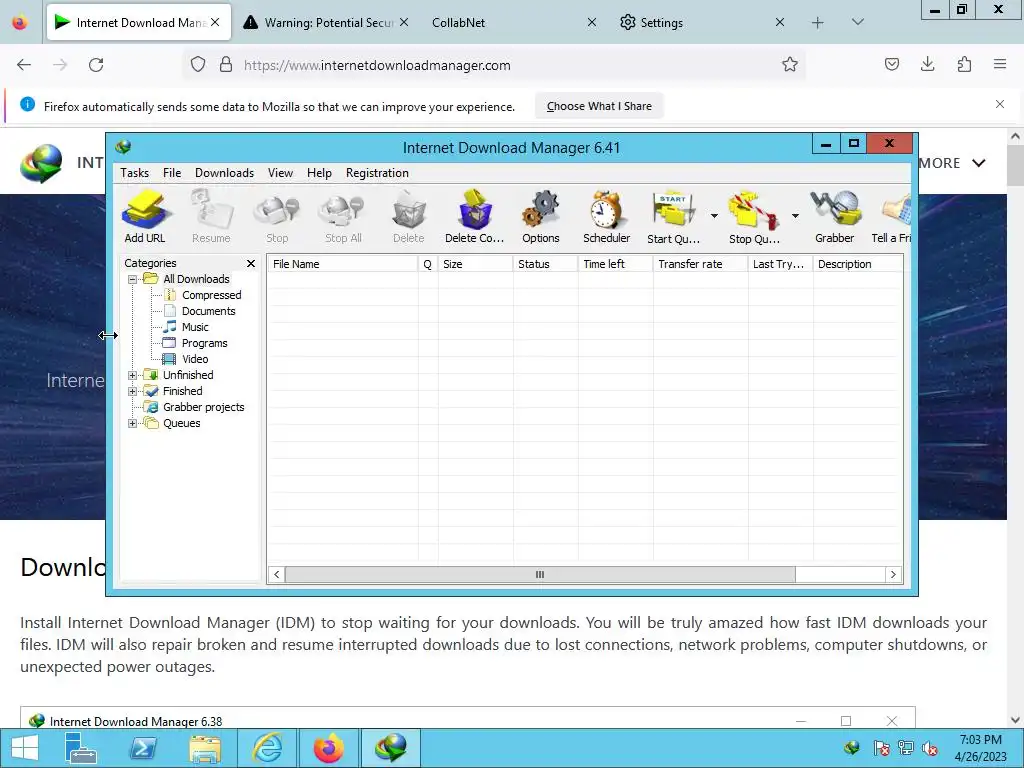This screenshot has height=768, width=1024.
Task: Open PowerShell from the taskbar
Action: (143, 748)
